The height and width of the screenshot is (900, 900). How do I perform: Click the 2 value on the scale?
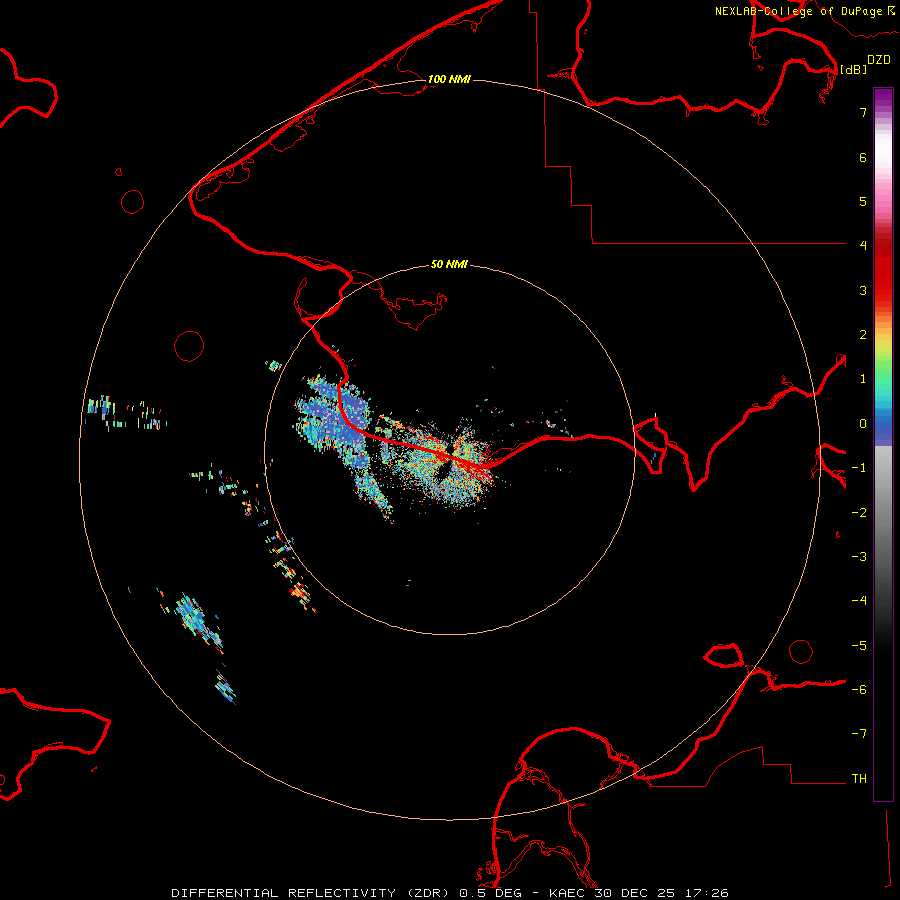(863, 335)
